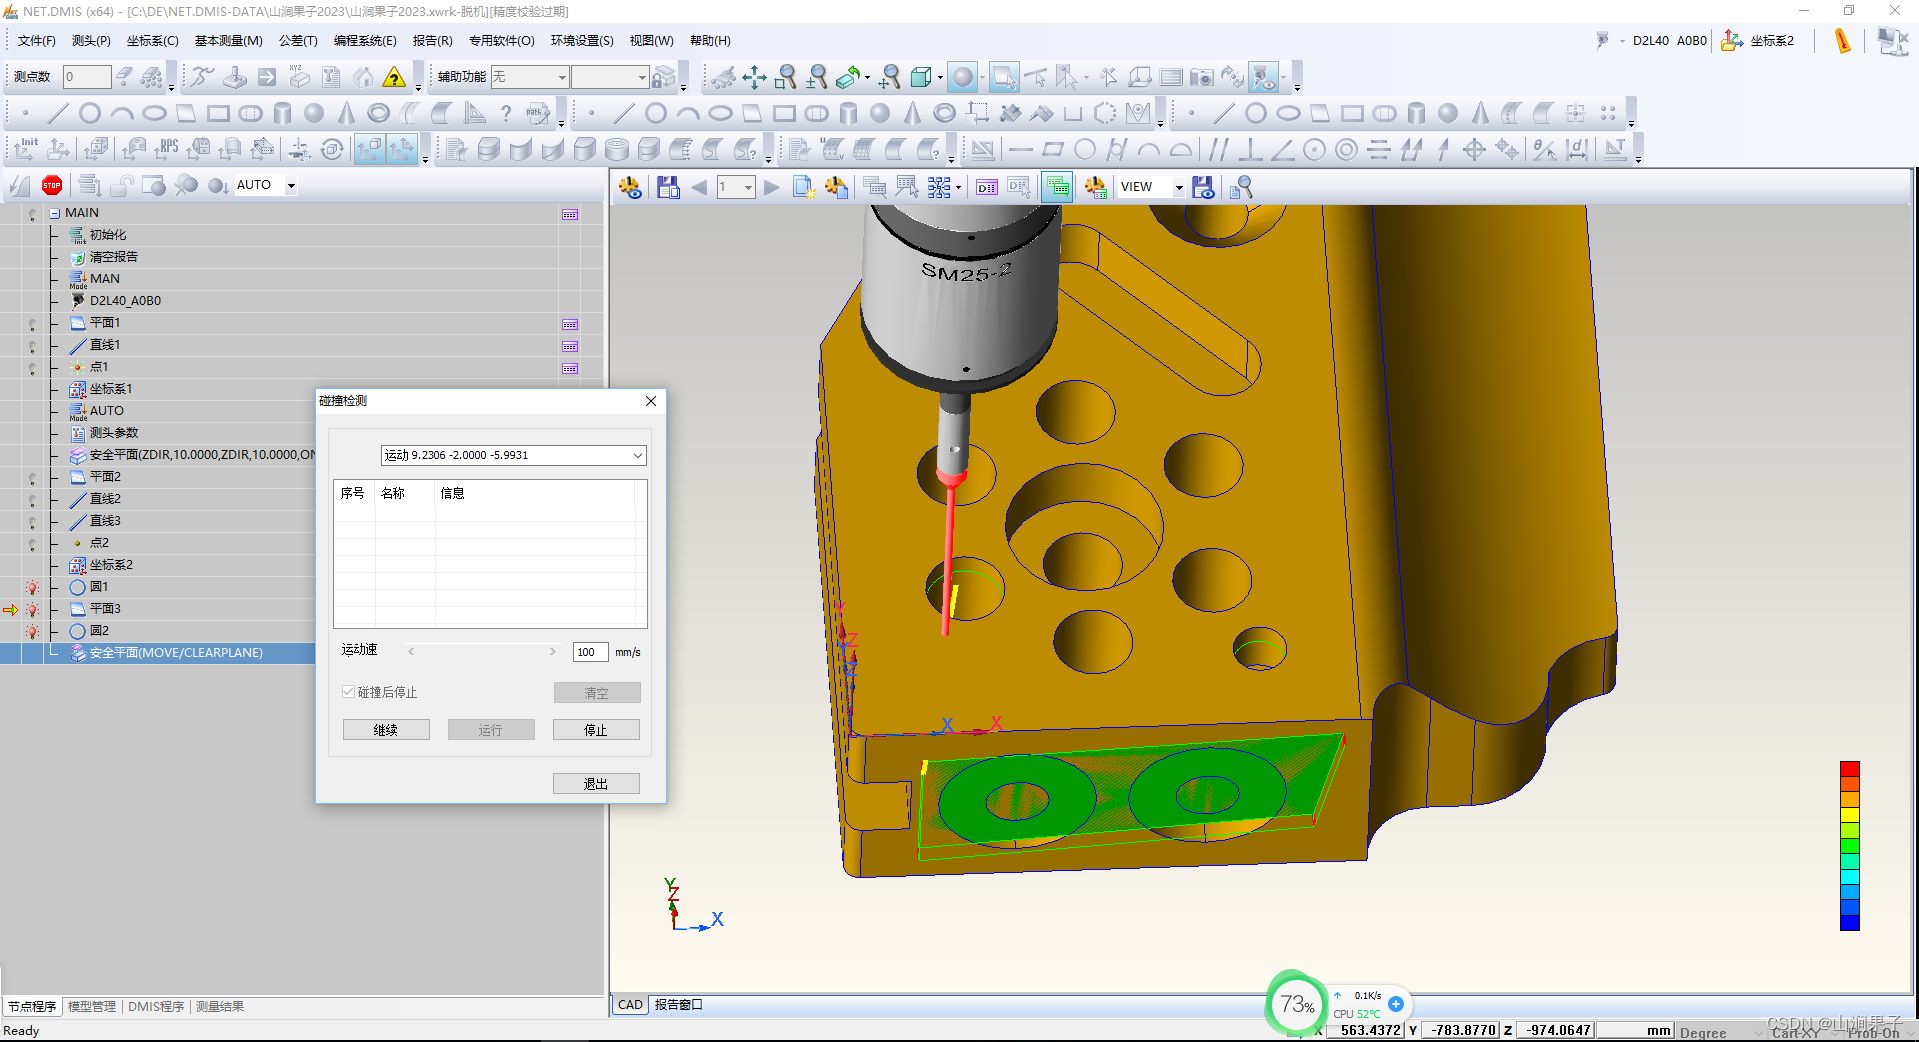Image resolution: width=1919 pixels, height=1042 pixels.
Task: Switch to the DMIS程序 tab
Action: click(x=156, y=1007)
